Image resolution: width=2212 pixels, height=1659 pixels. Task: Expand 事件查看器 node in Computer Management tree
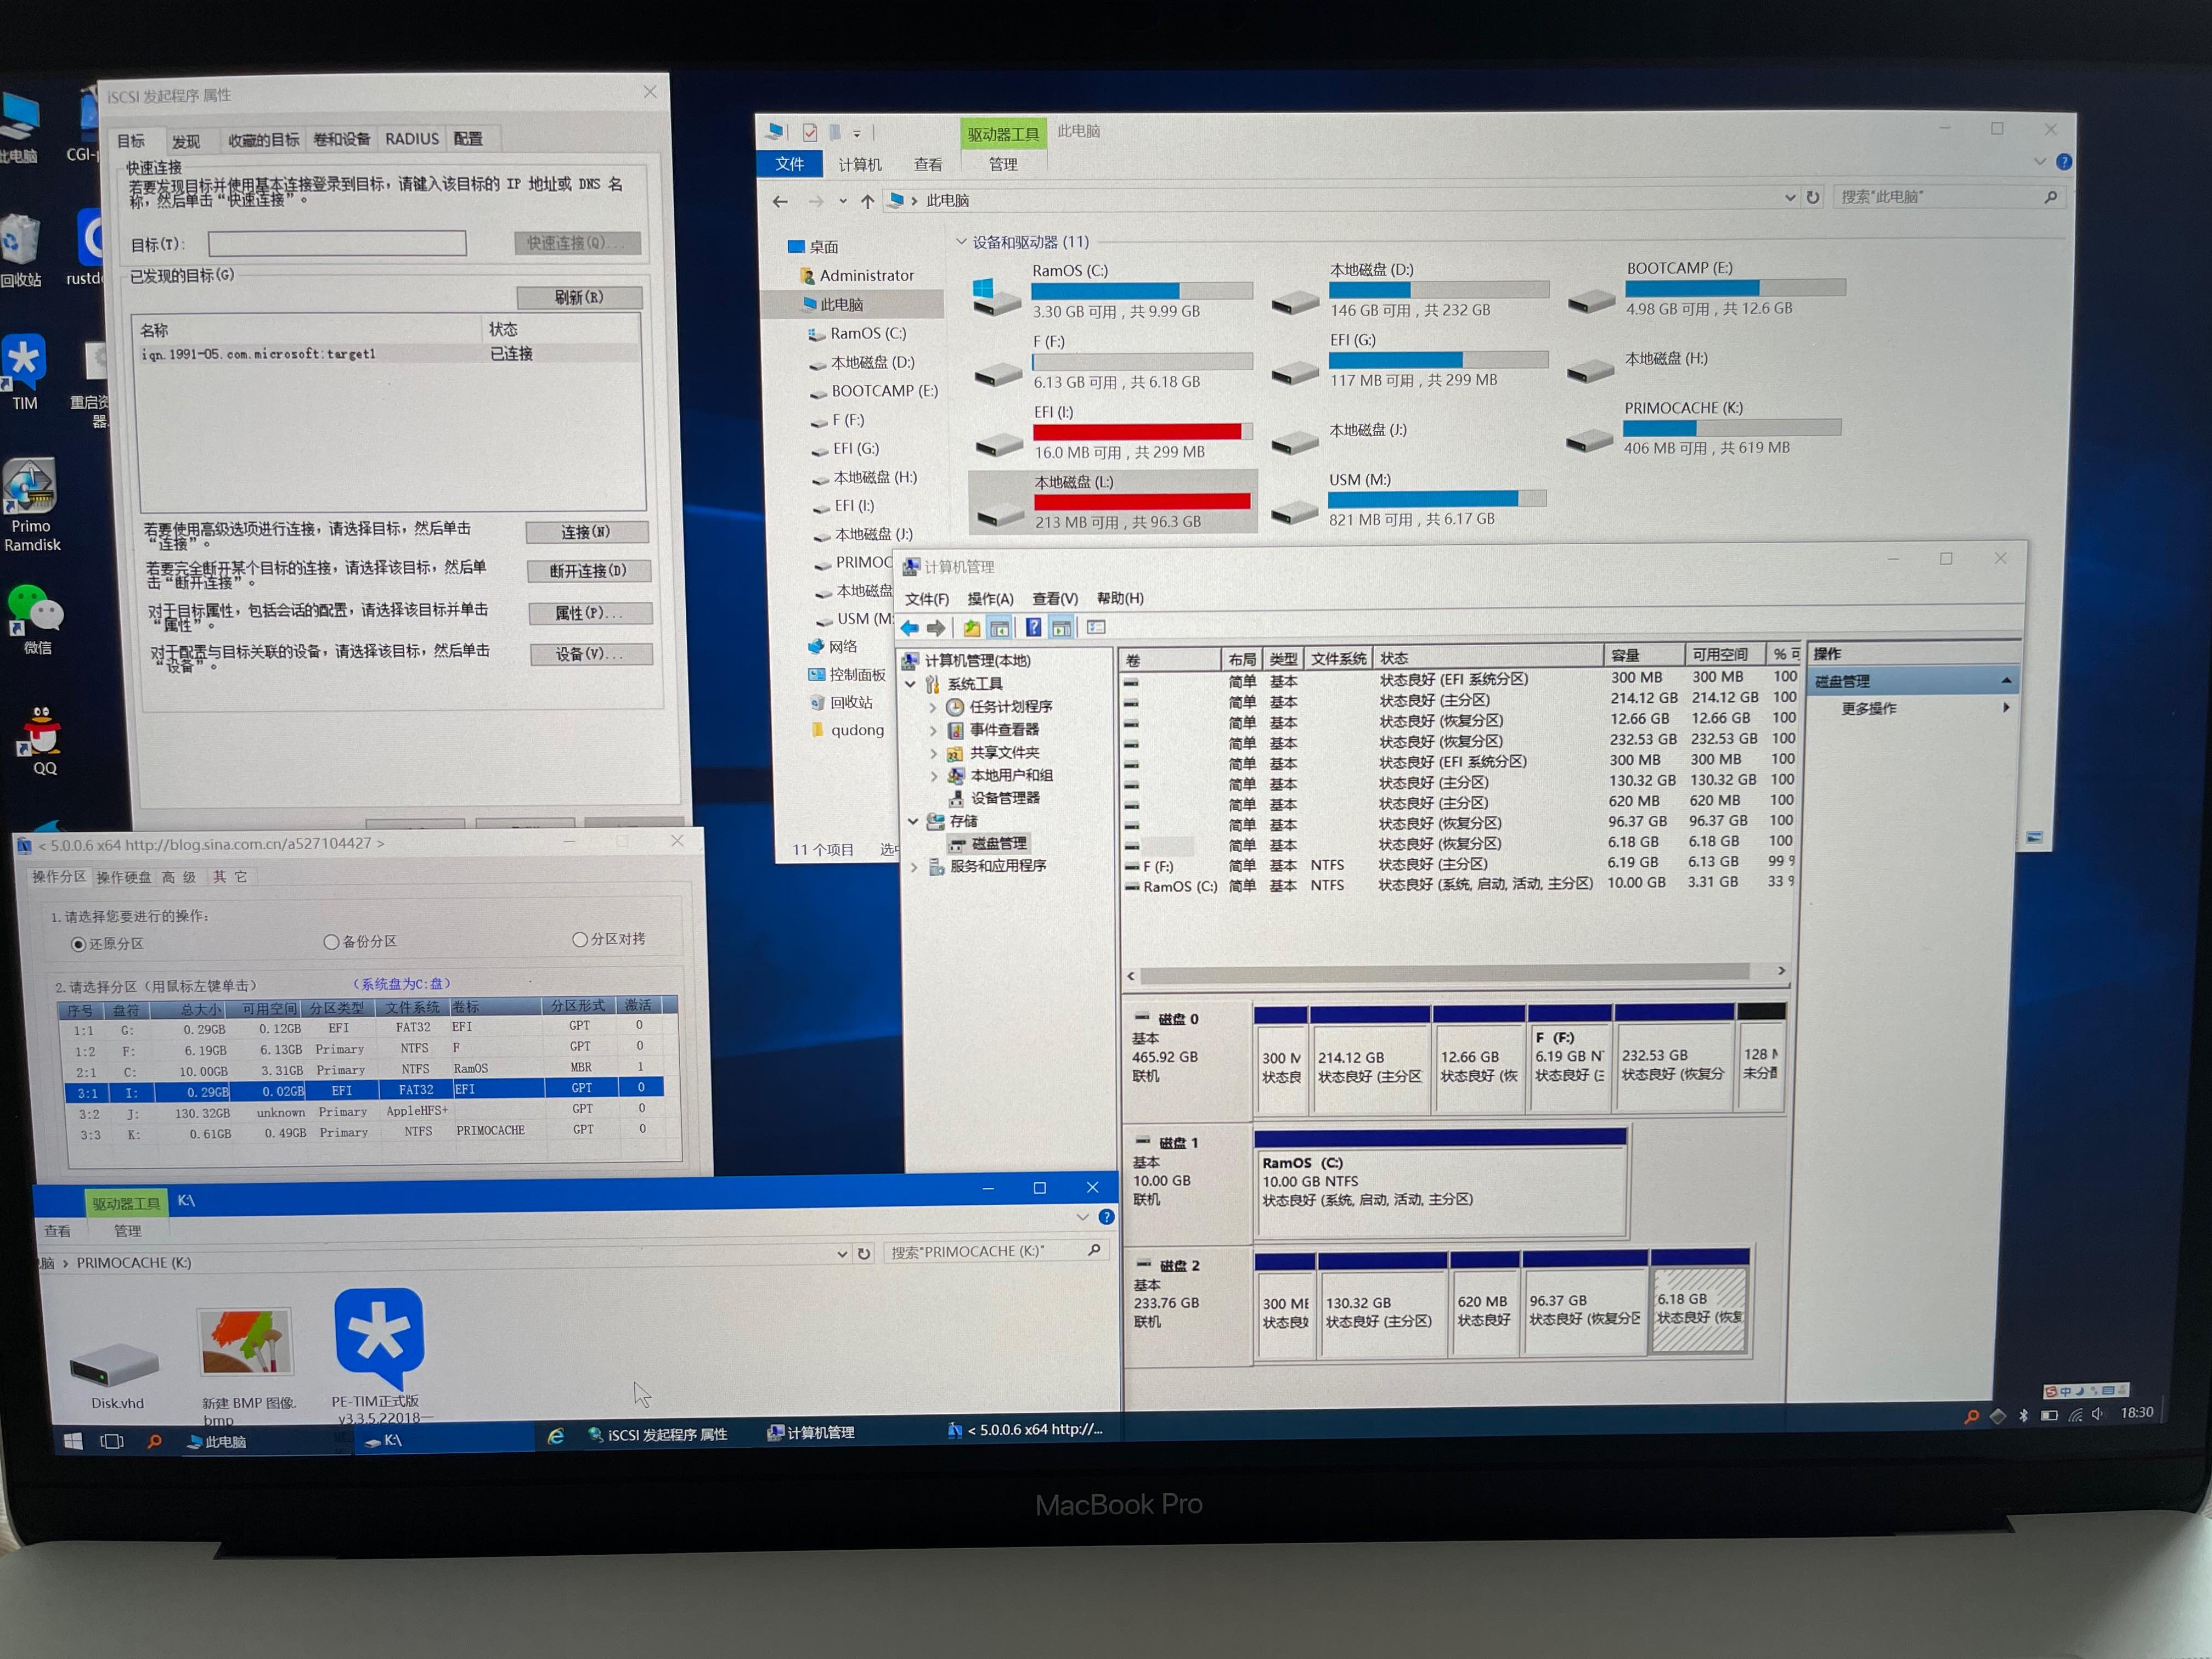933,730
